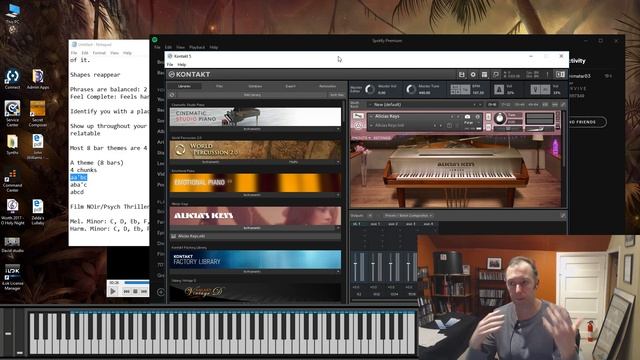Image resolution: width=640 pixels, height=360 pixels.
Task: Click the instrument wrench edit icon
Action: [x=358, y=116]
